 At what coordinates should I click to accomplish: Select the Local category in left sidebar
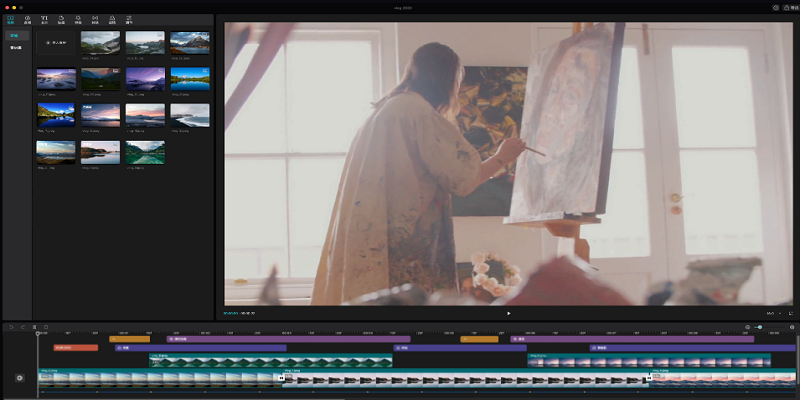pyautogui.click(x=15, y=36)
